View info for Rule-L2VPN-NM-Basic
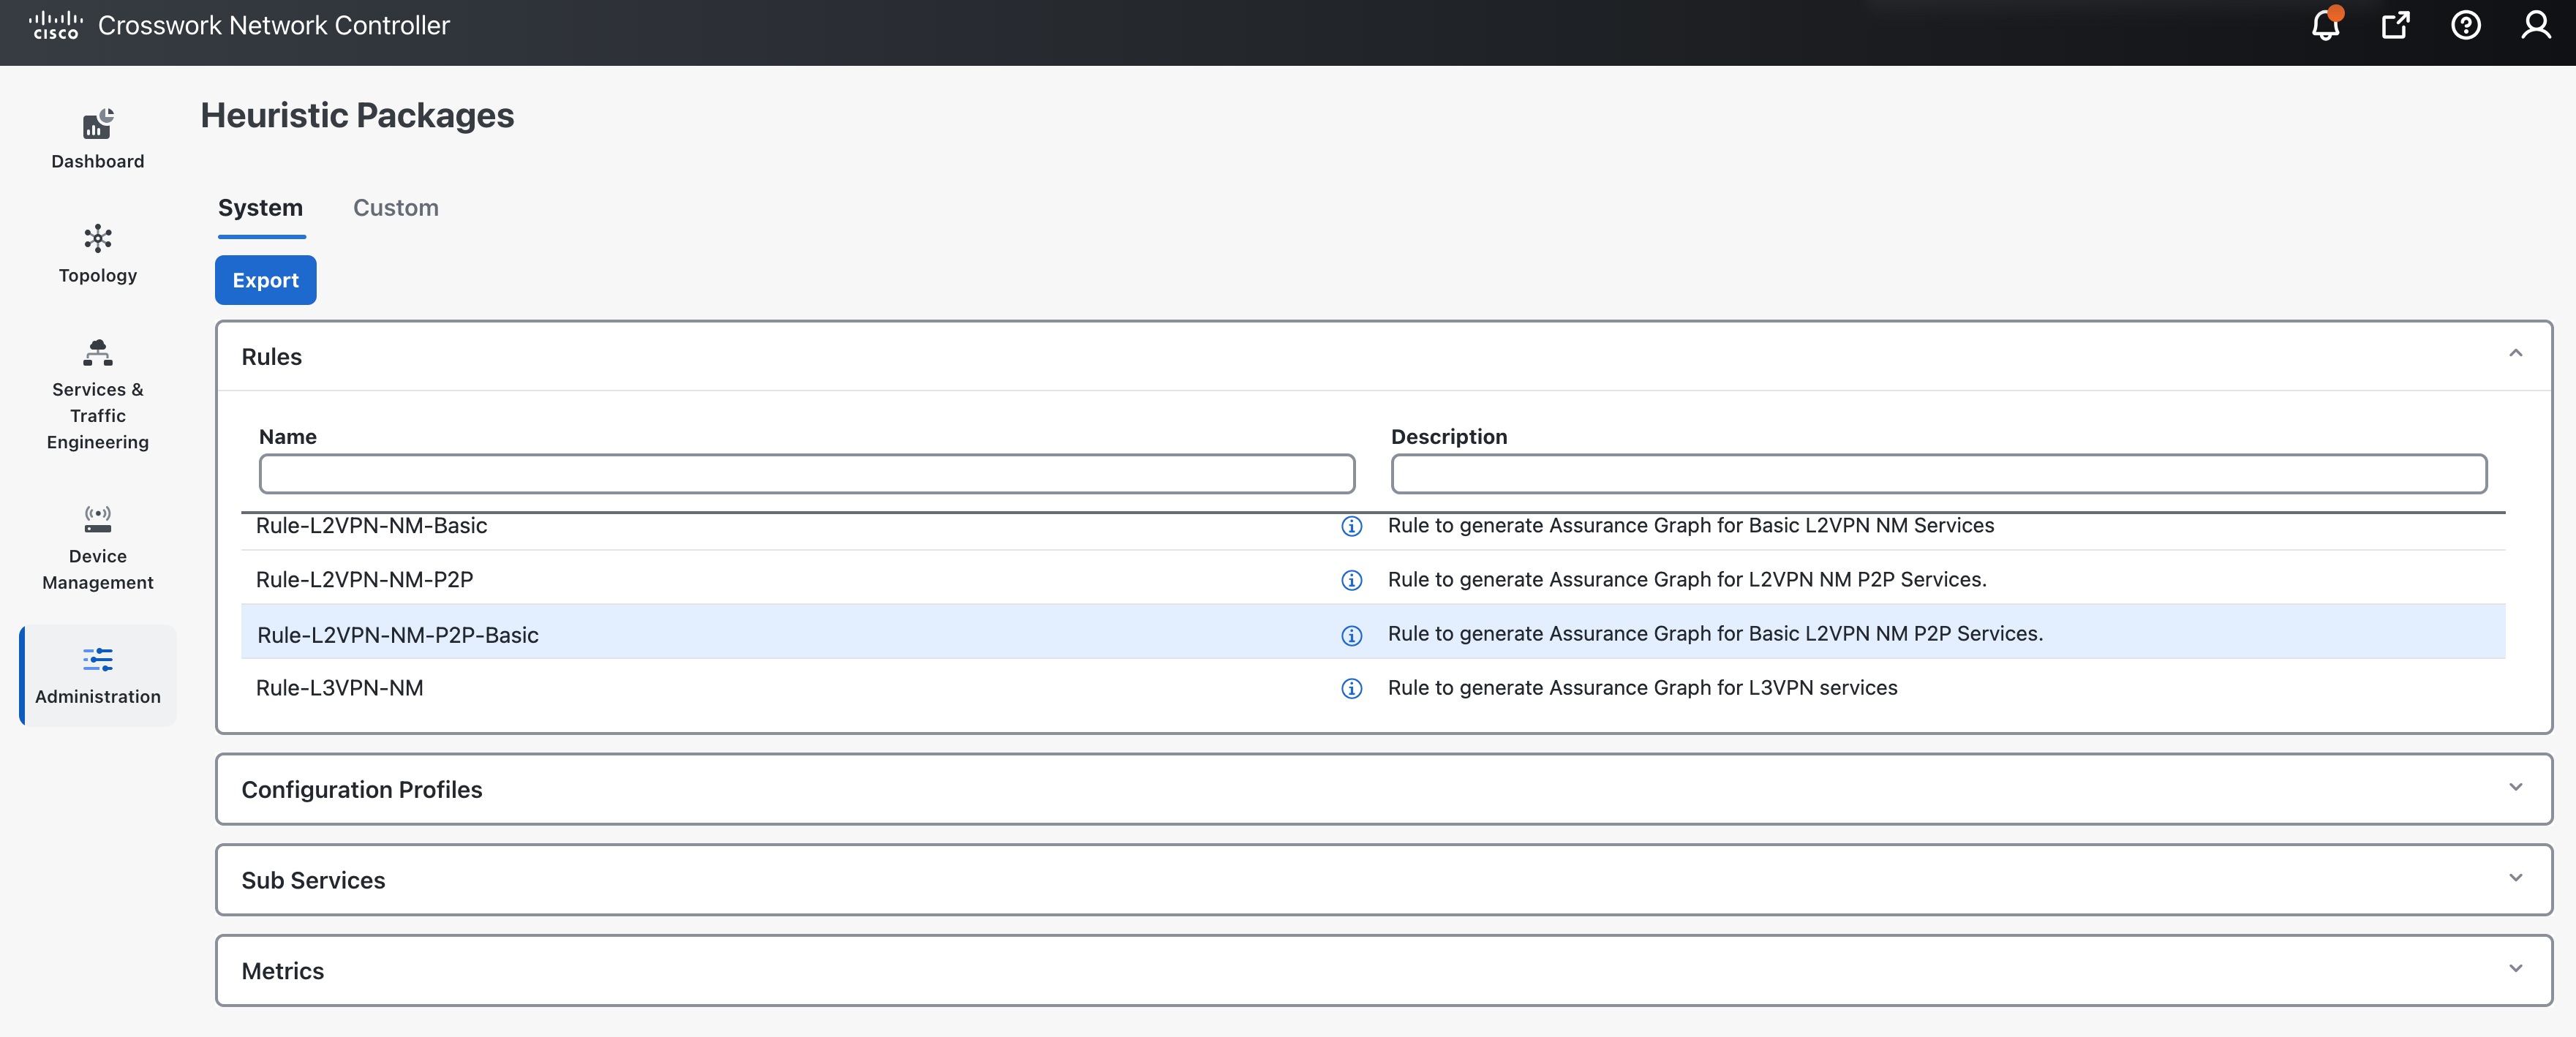This screenshot has width=2576, height=1037. [x=1352, y=527]
